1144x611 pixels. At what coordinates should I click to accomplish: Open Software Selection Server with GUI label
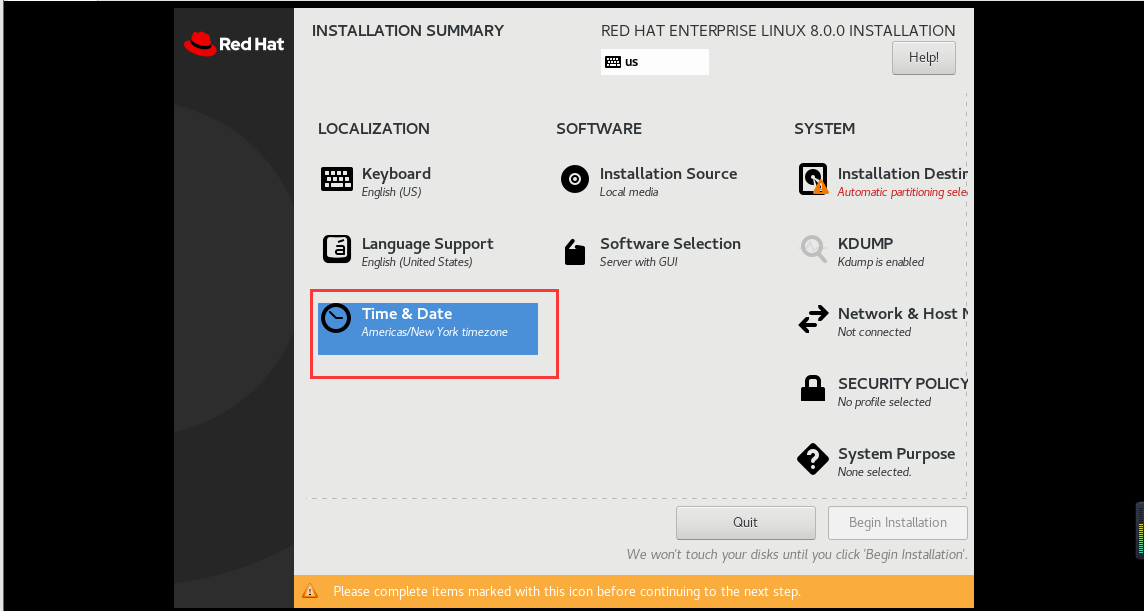638,262
